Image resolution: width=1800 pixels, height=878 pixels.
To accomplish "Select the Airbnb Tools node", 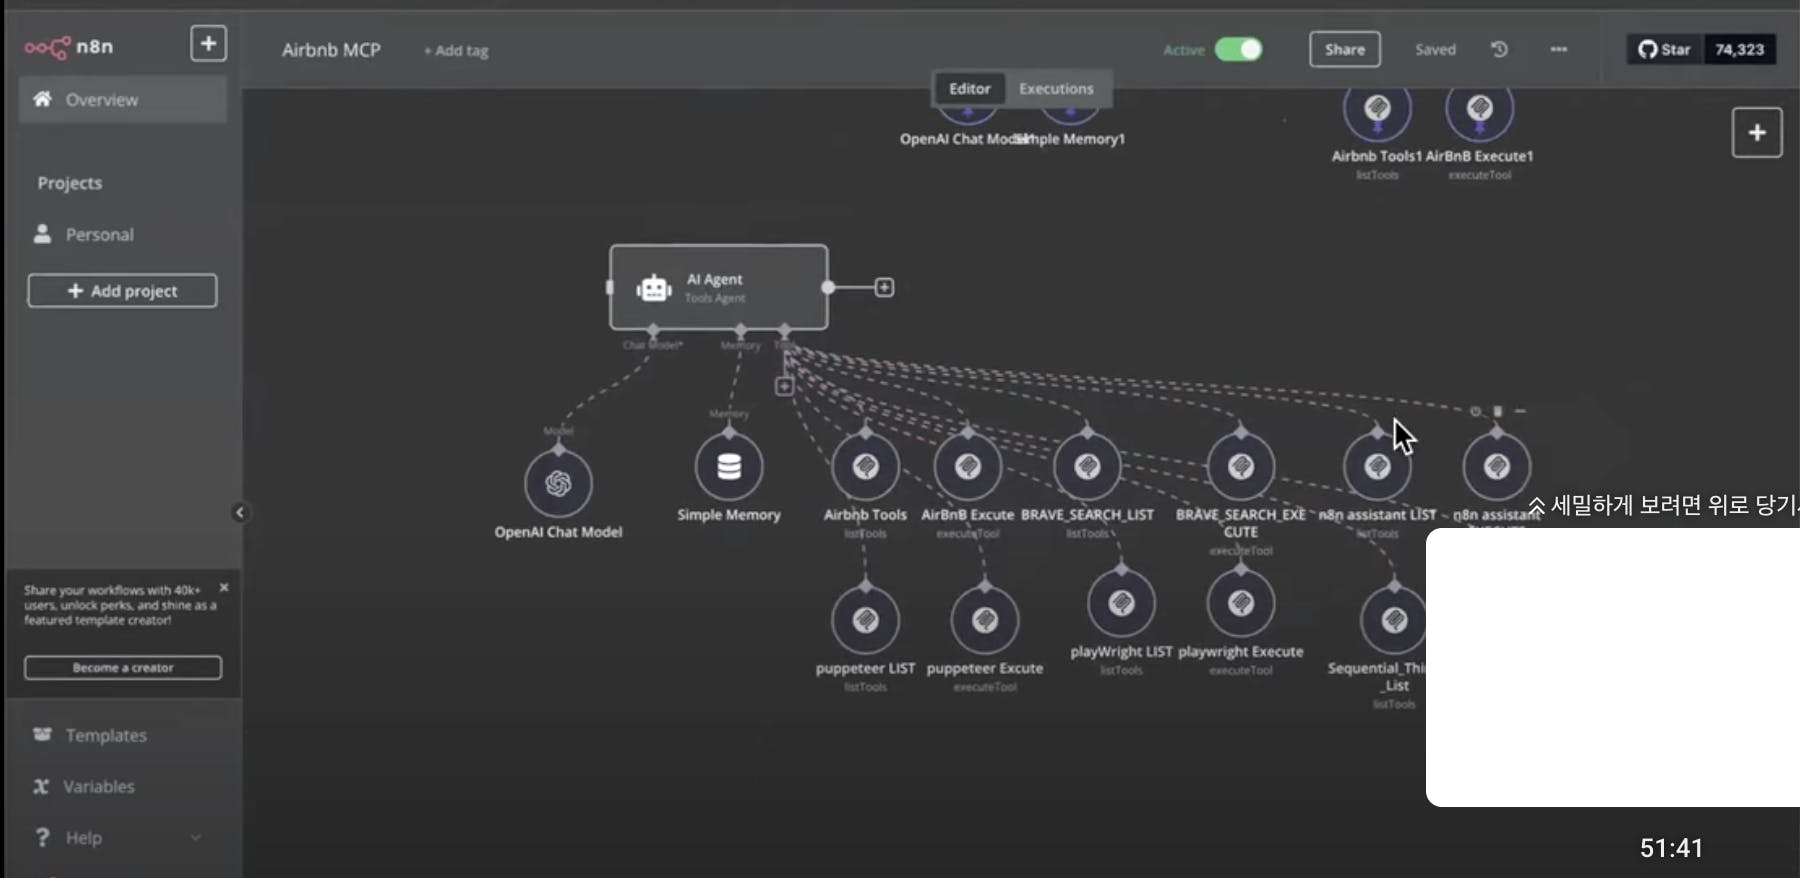I will point(866,467).
